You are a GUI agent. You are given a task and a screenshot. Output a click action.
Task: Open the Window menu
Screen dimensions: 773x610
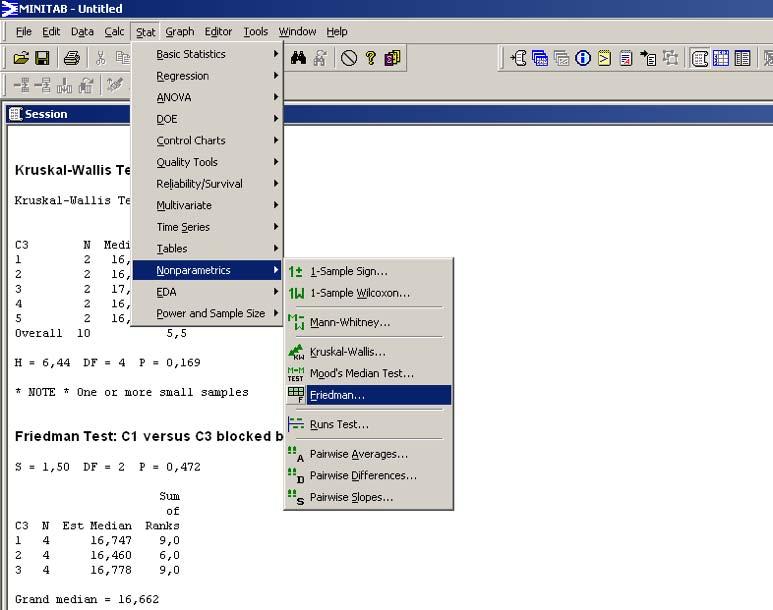coord(297,32)
